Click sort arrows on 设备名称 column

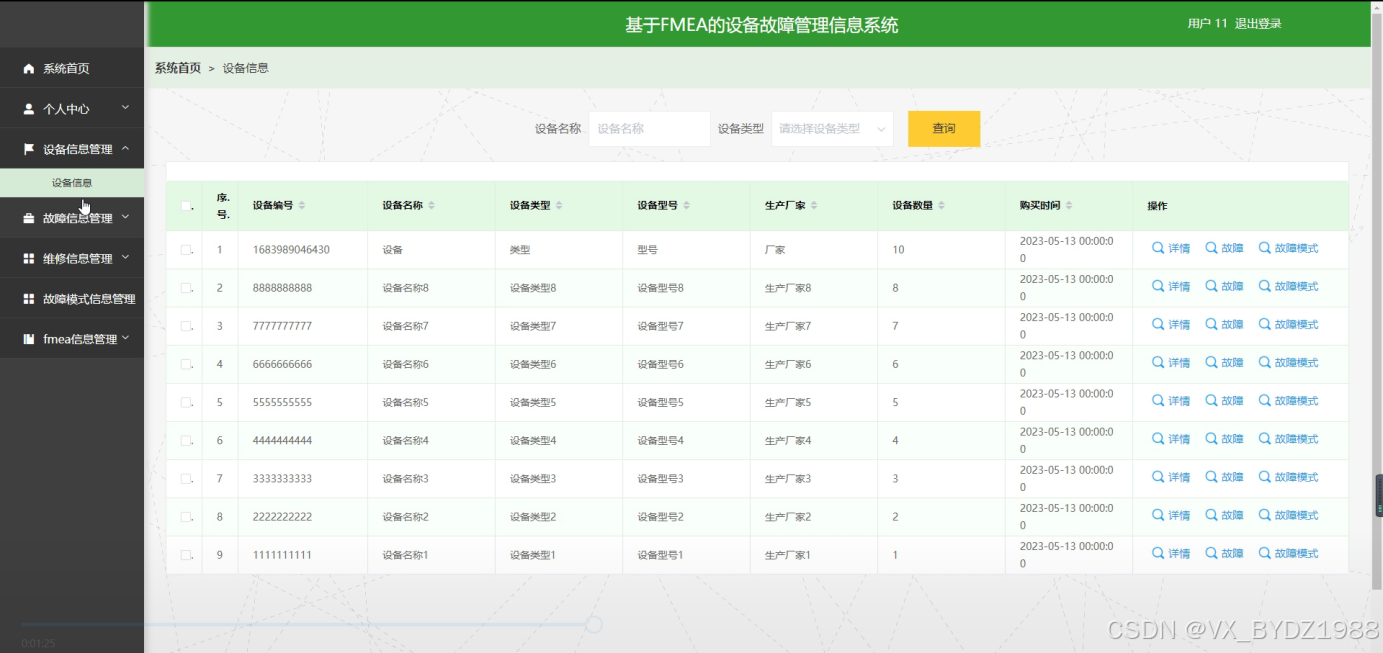point(432,205)
